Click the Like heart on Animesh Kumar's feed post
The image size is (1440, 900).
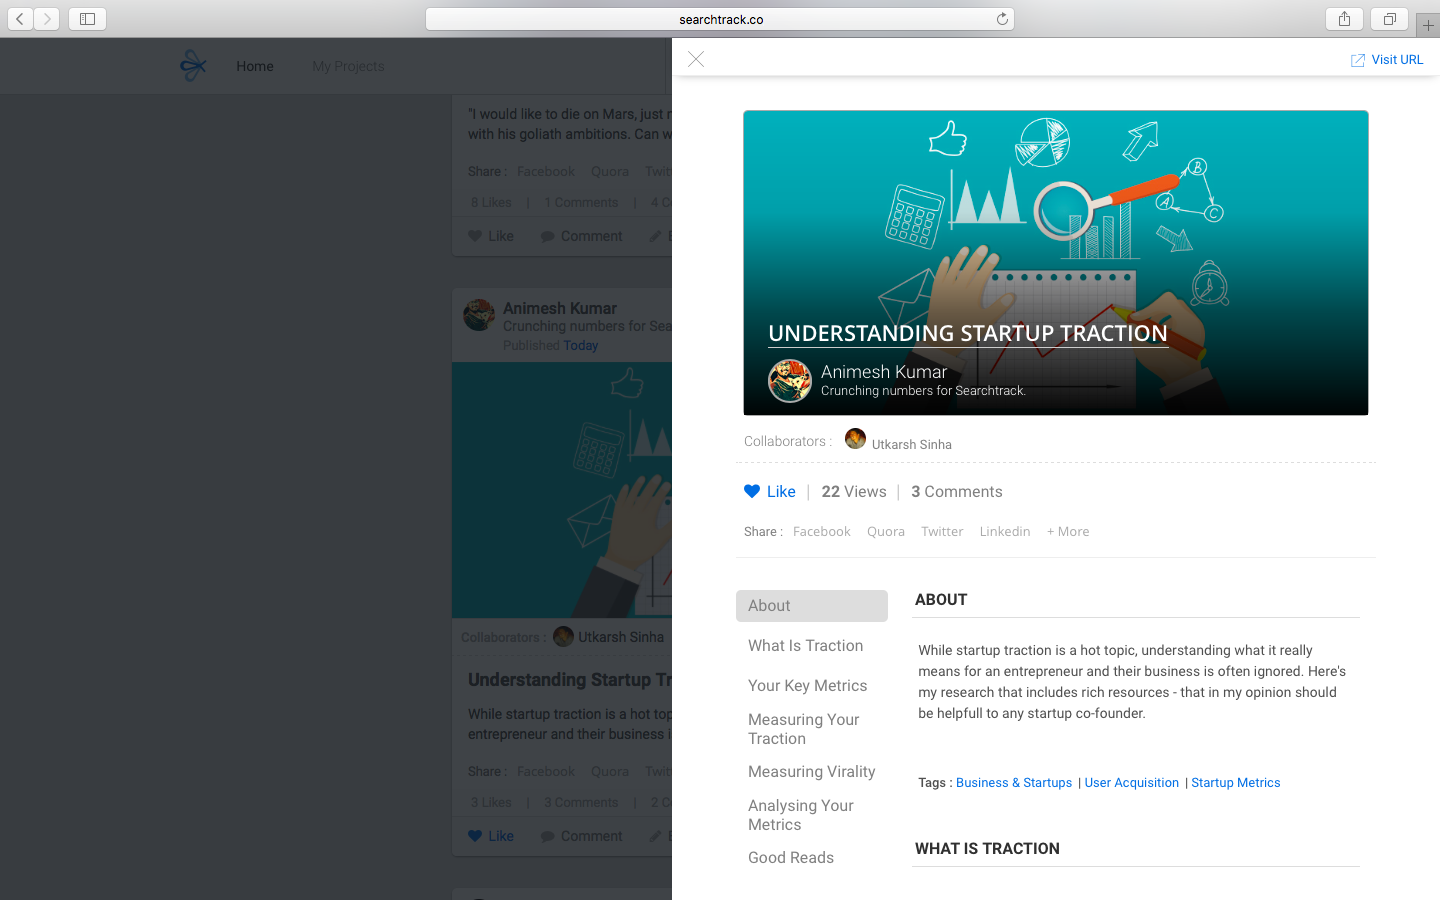tap(475, 836)
